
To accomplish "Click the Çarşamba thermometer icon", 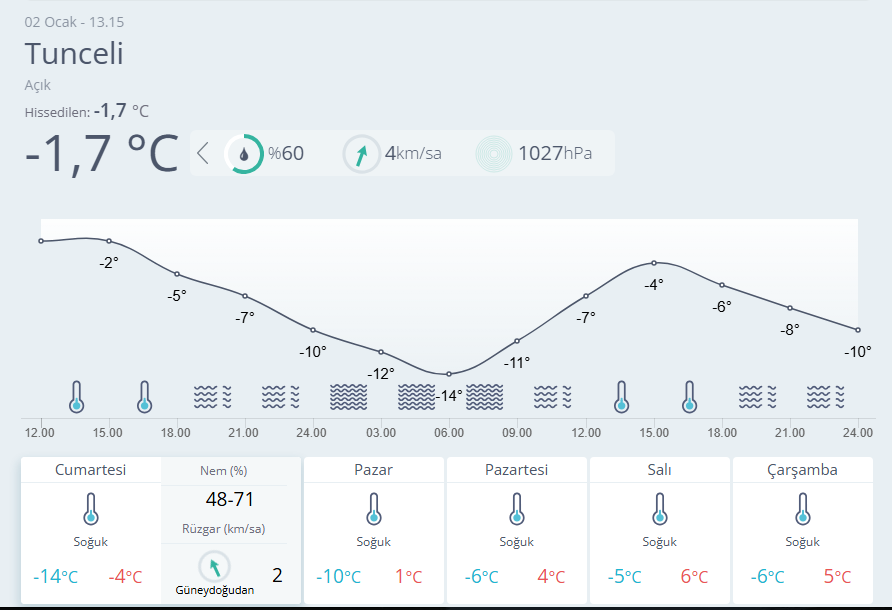I will click(803, 509).
